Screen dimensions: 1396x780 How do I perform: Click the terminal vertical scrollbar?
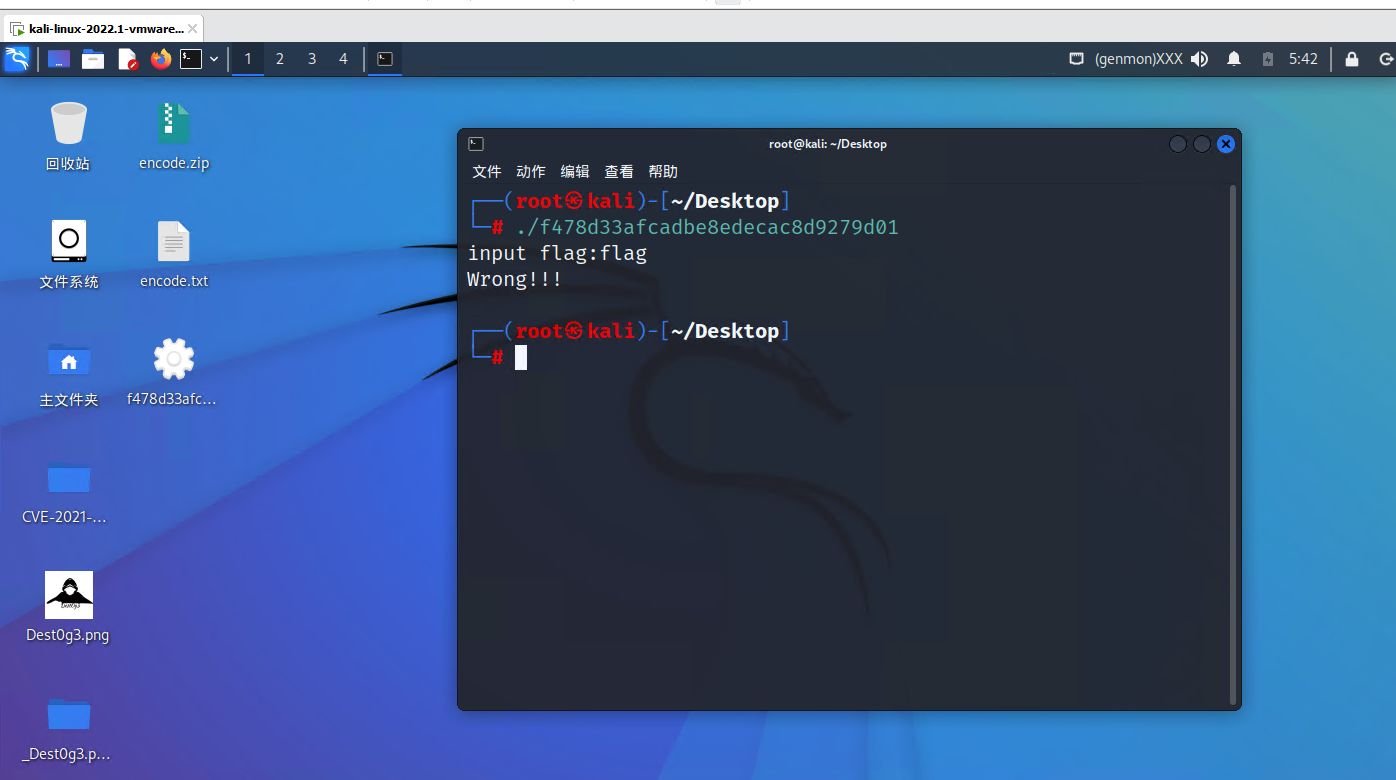(1234, 444)
